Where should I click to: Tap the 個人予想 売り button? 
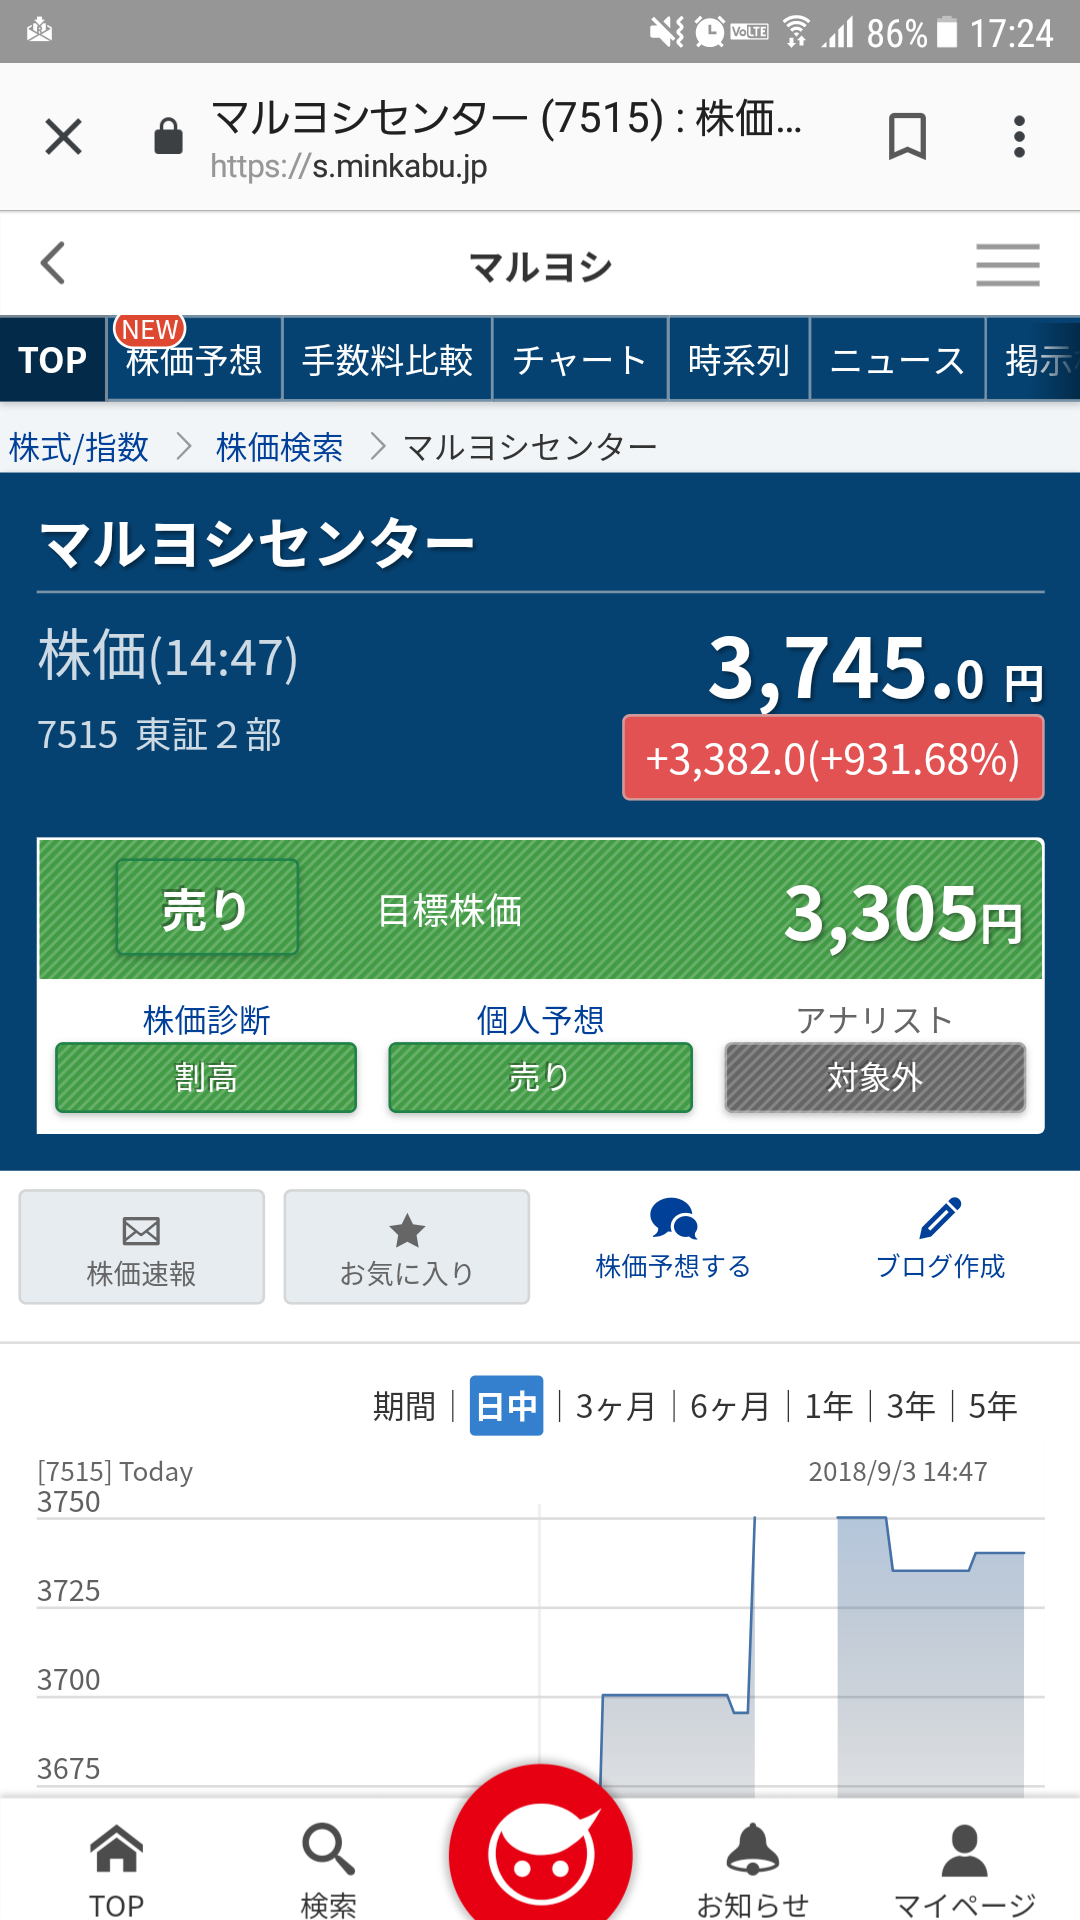tap(540, 1077)
